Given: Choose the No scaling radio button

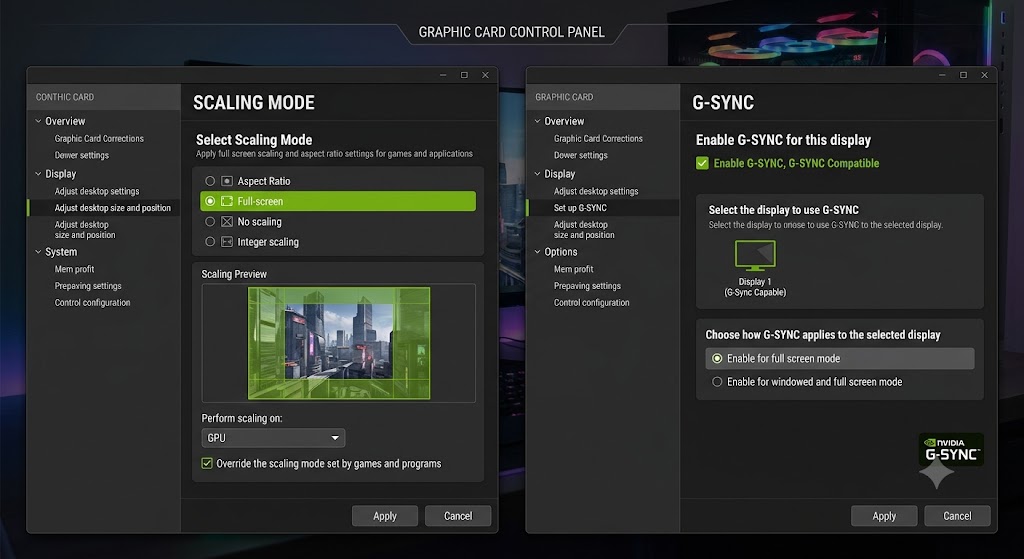Looking at the screenshot, I should [x=210, y=221].
